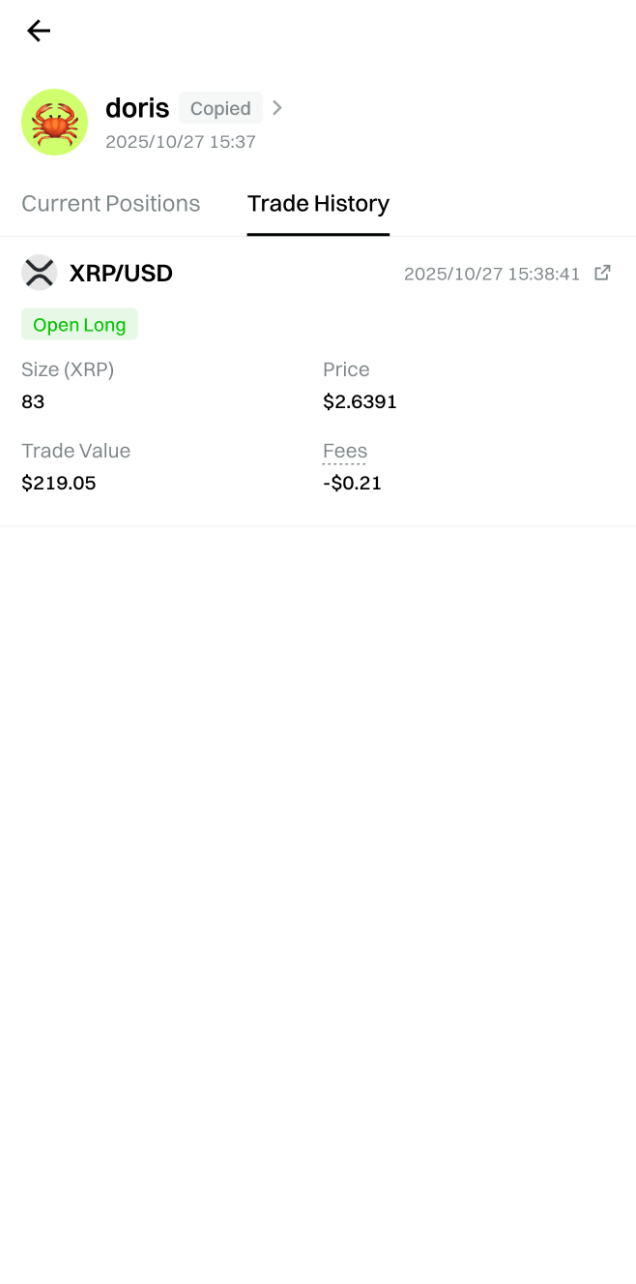
Task: Select the Trade History tab
Action: (318, 204)
